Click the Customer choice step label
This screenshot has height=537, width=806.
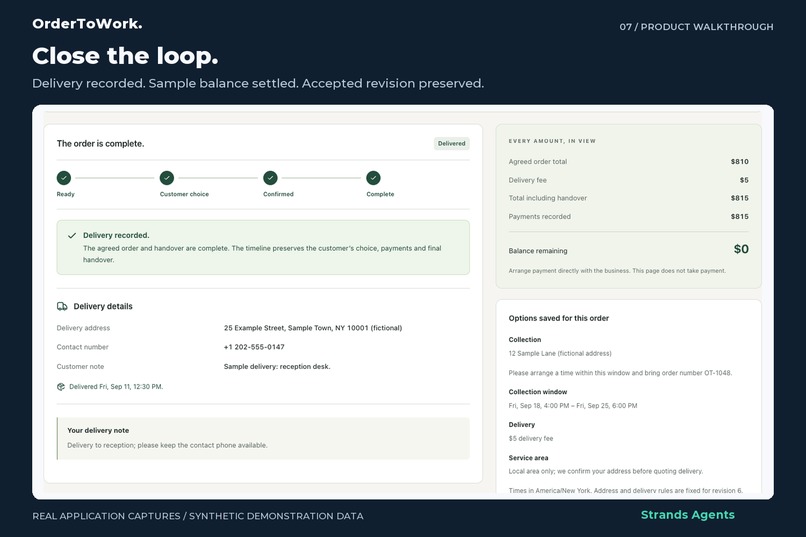pyautogui.click(x=184, y=194)
